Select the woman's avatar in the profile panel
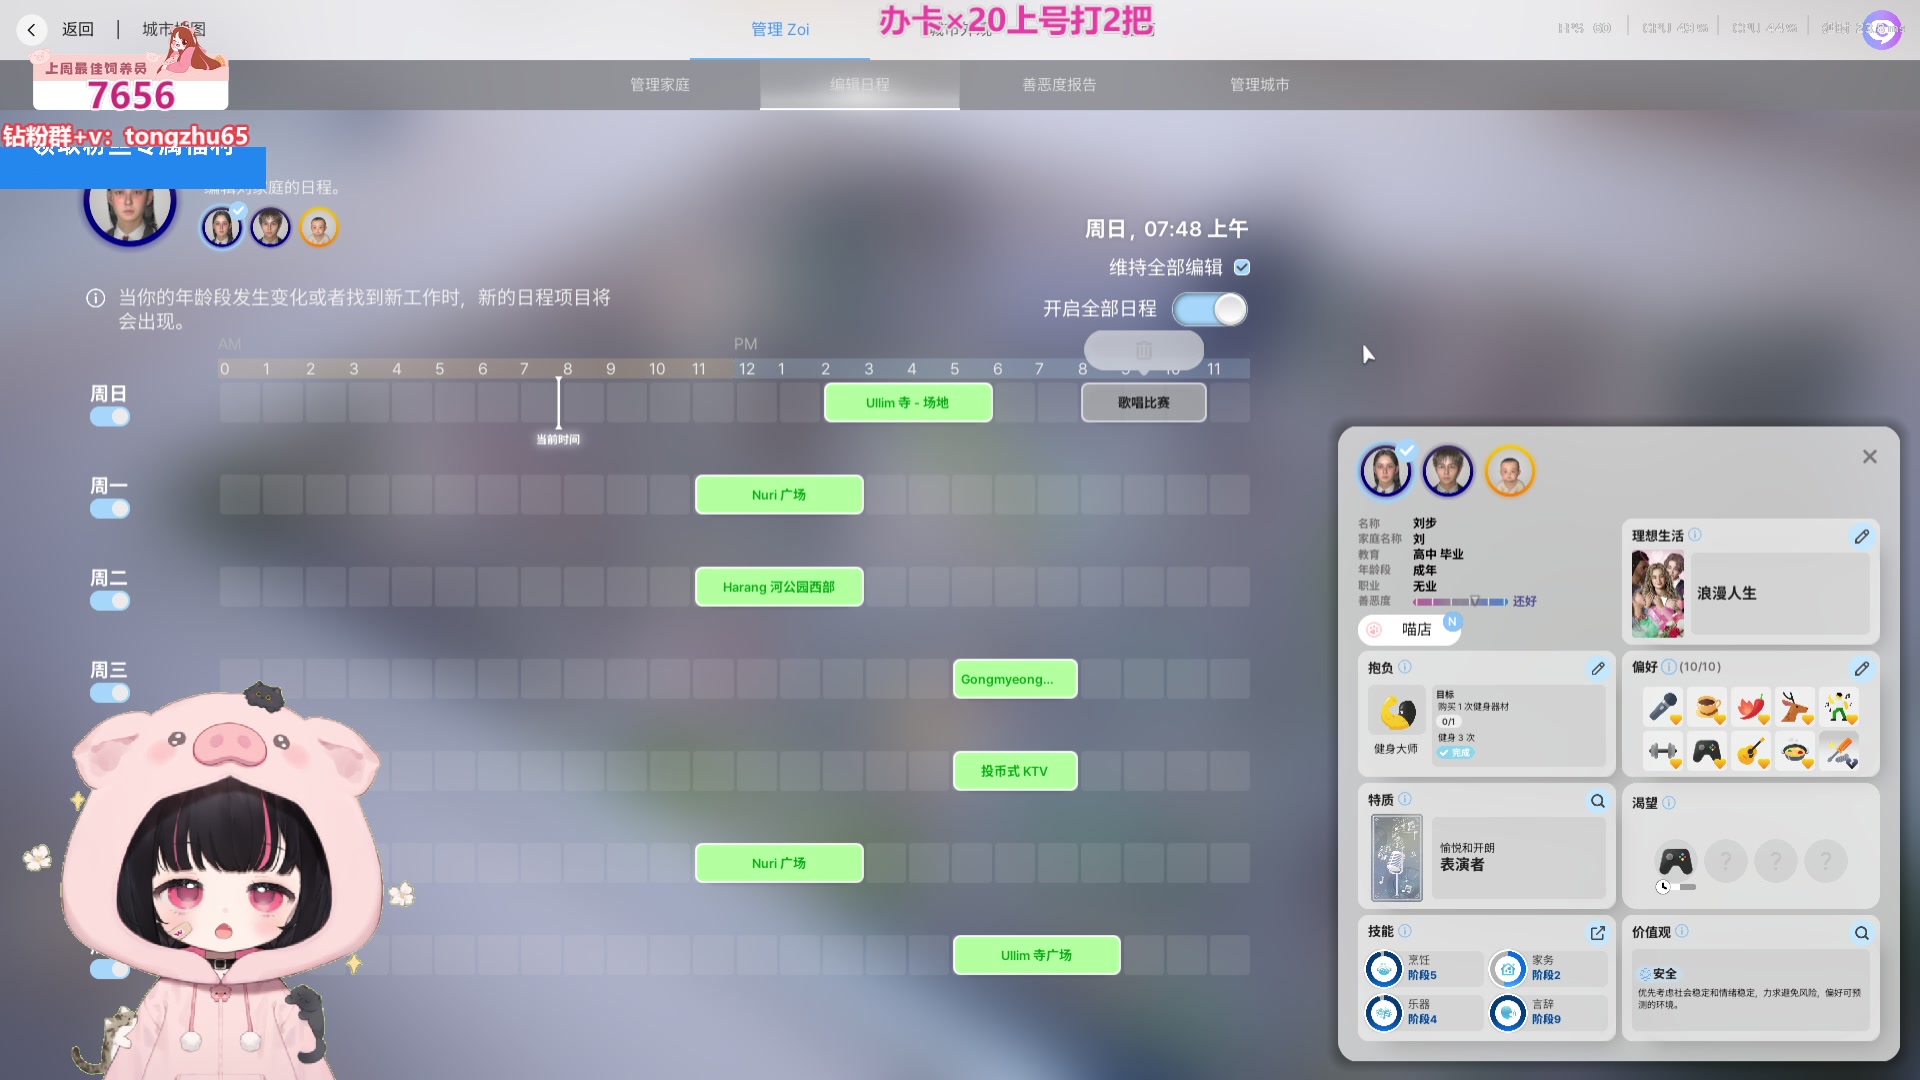 (x=1385, y=471)
